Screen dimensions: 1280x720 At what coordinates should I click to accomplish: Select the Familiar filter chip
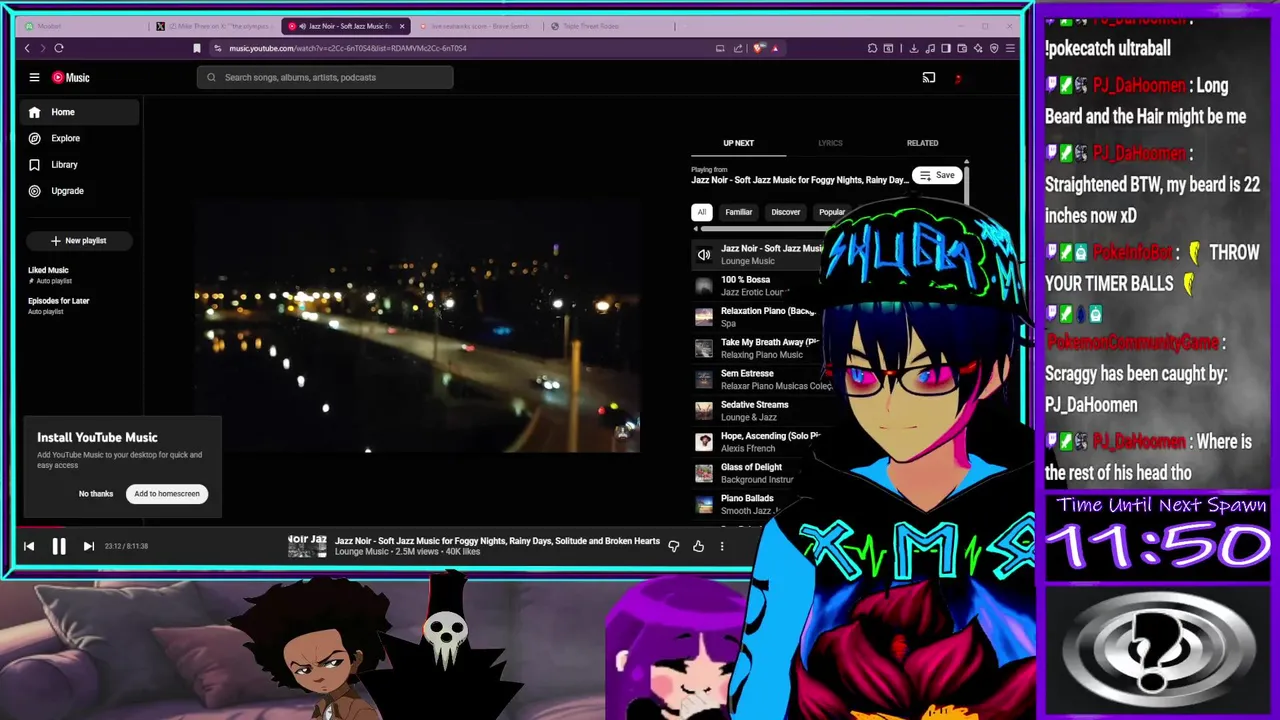click(x=738, y=212)
